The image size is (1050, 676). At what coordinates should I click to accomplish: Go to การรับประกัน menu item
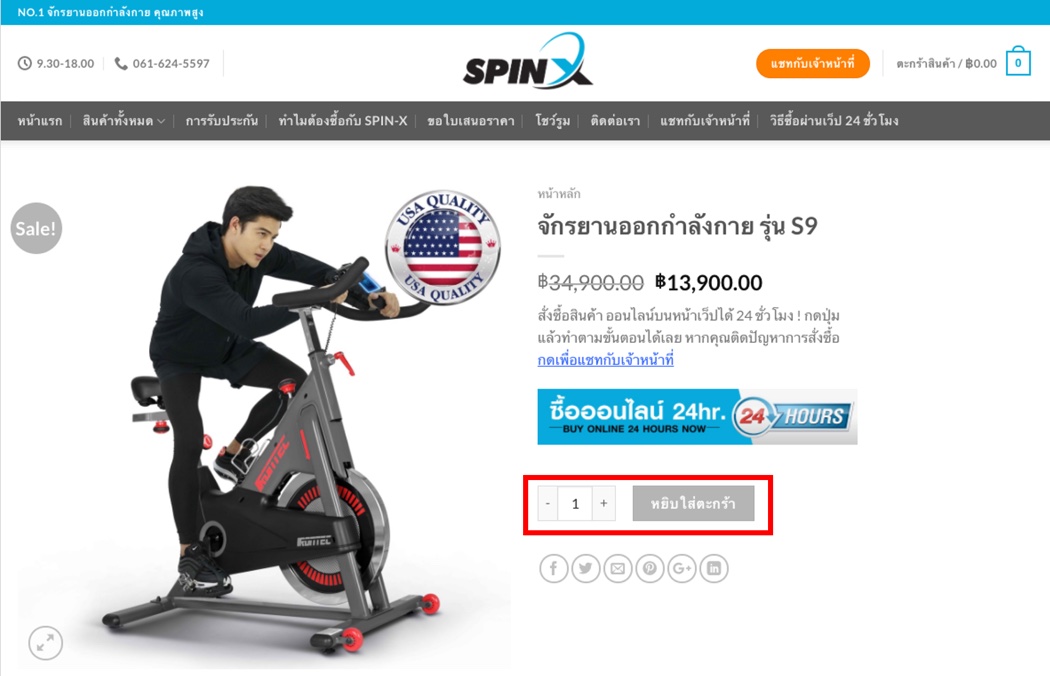click(x=222, y=121)
